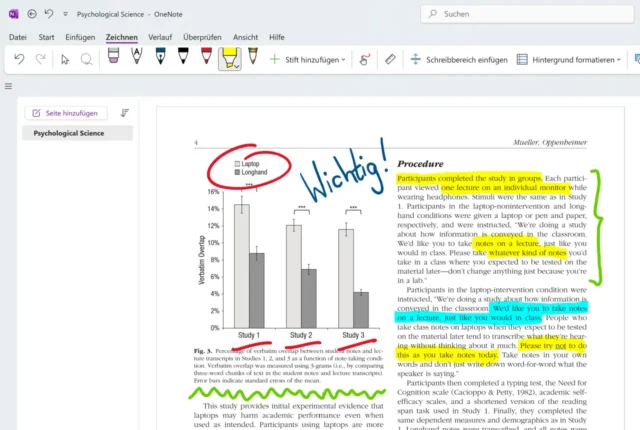This screenshot has width=640, height=430.
Task: Activate the ruler tool
Action: coord(390,59)
